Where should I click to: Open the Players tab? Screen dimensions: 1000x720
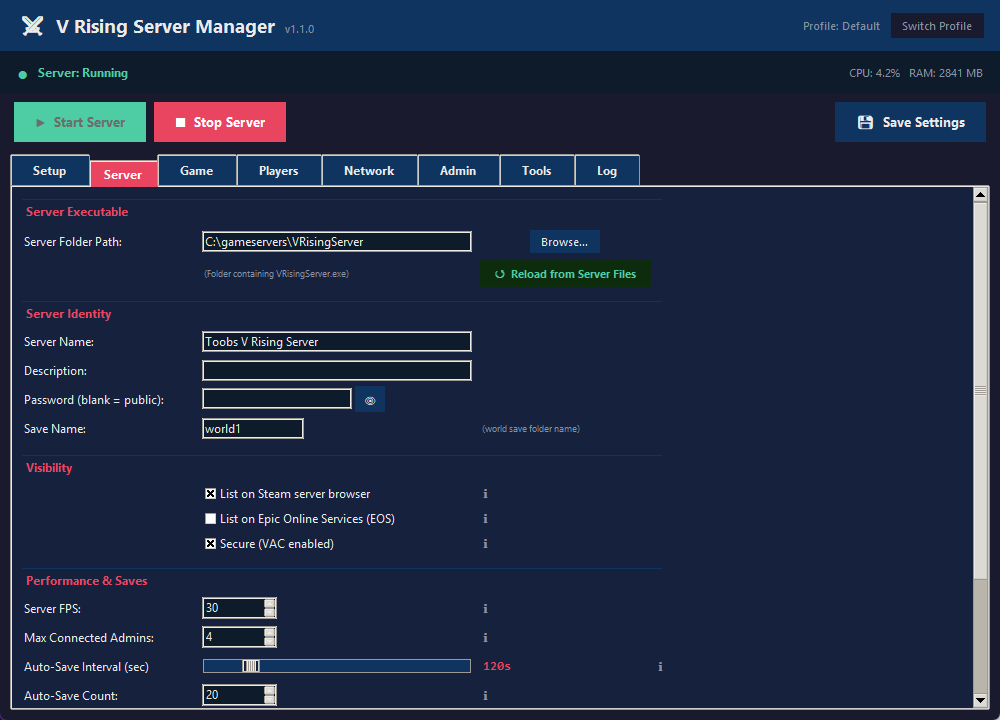[279, 170]
